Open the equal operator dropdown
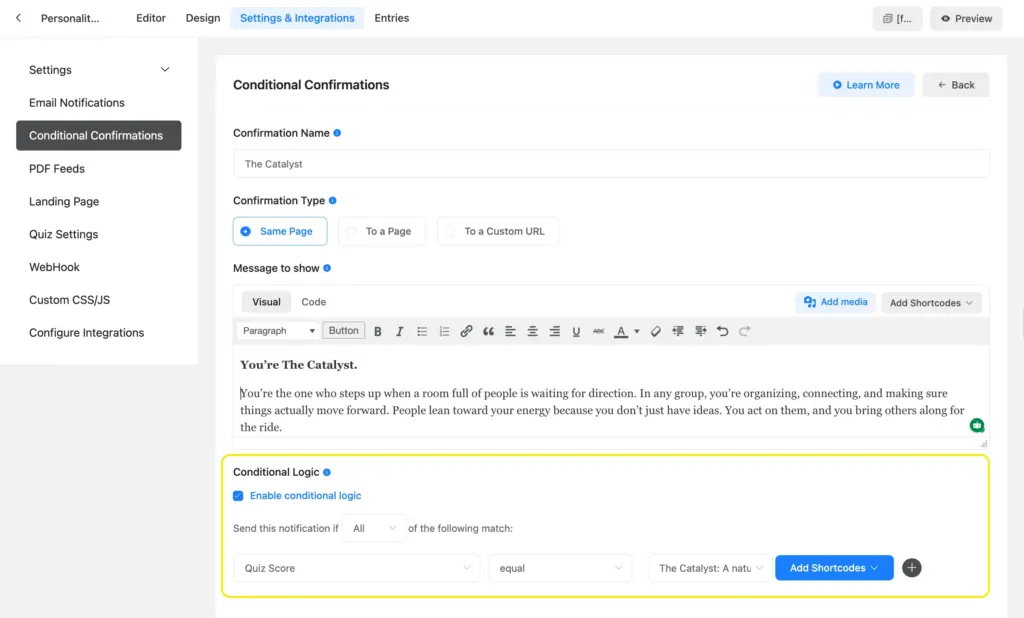 click(560, 568)
